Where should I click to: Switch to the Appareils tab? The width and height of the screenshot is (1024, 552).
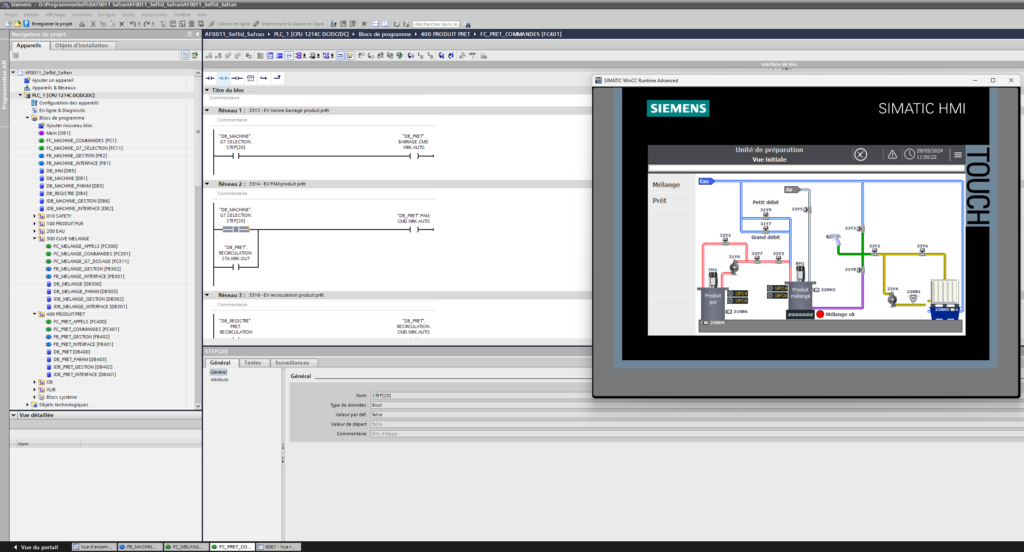pos(29,46)
